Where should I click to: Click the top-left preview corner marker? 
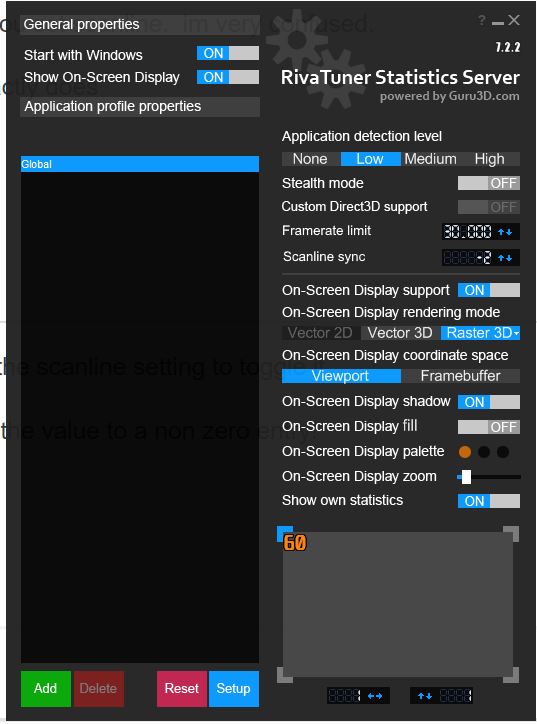pyautogui.click(x=284, y=533)
